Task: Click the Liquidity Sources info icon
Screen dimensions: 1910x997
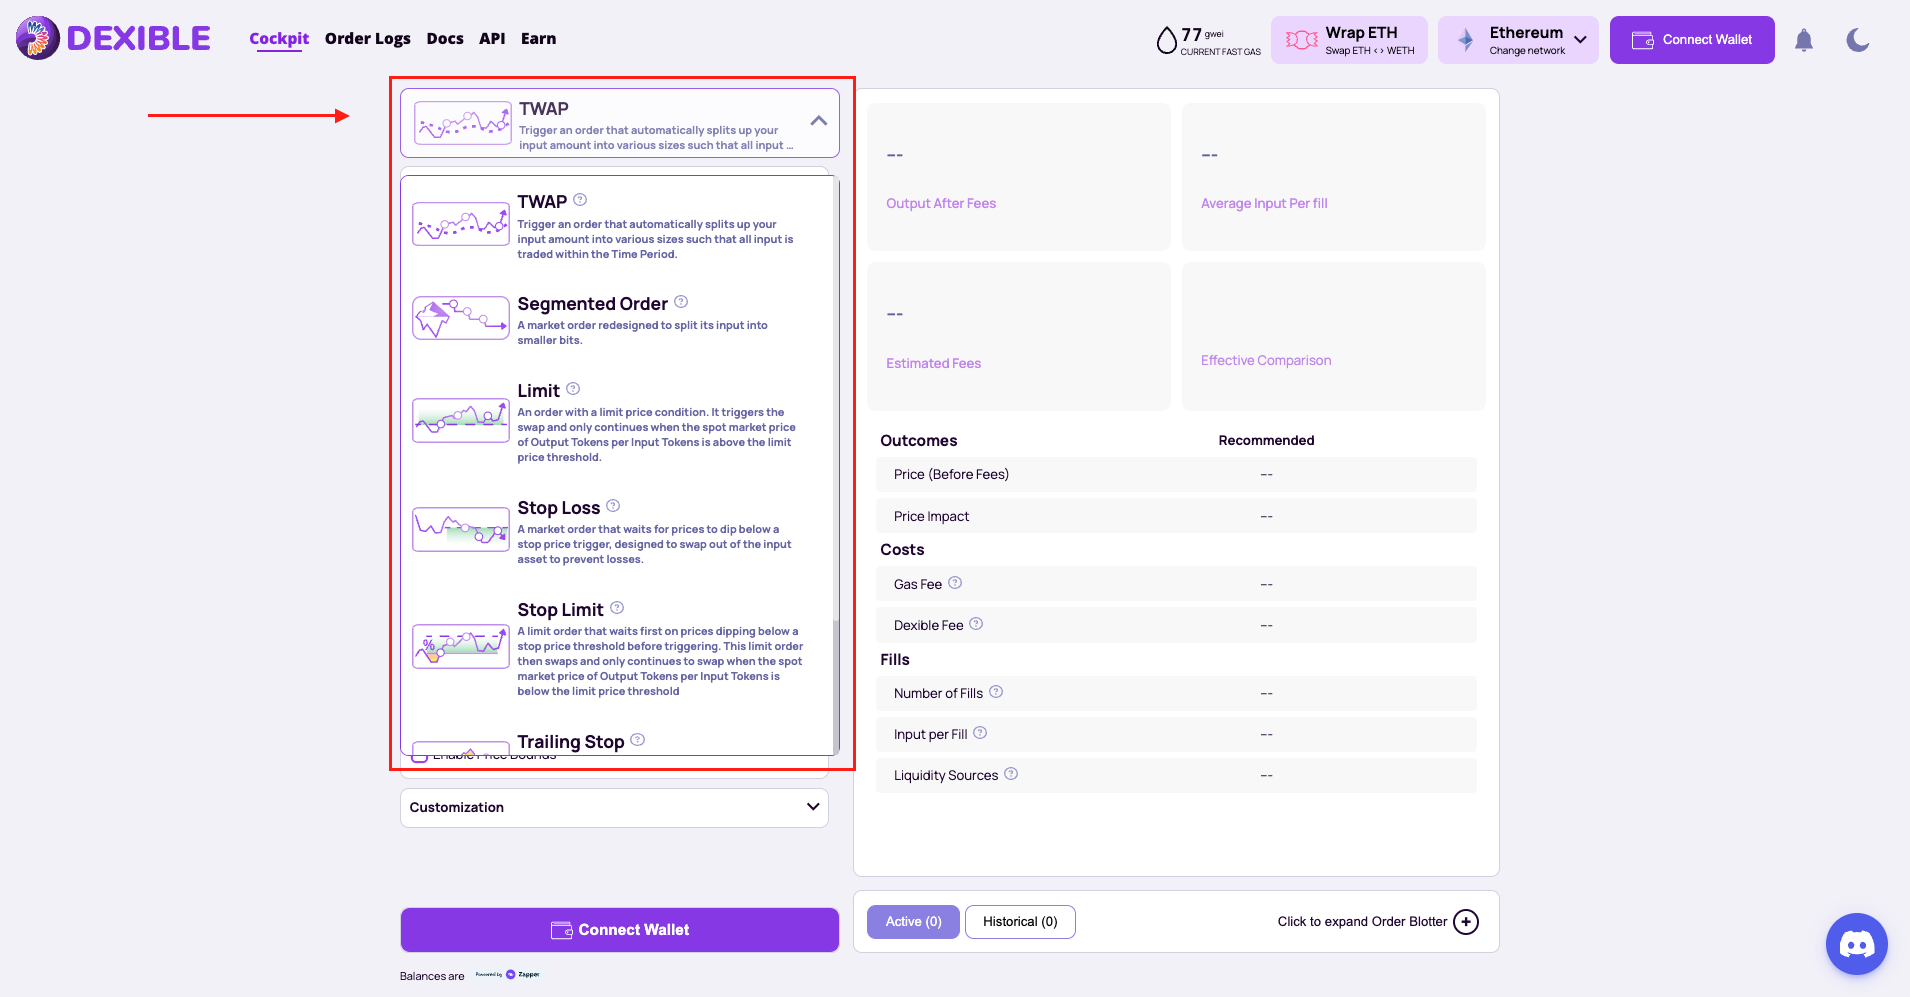Action: pyautogui.click(x=1011, y=774)
